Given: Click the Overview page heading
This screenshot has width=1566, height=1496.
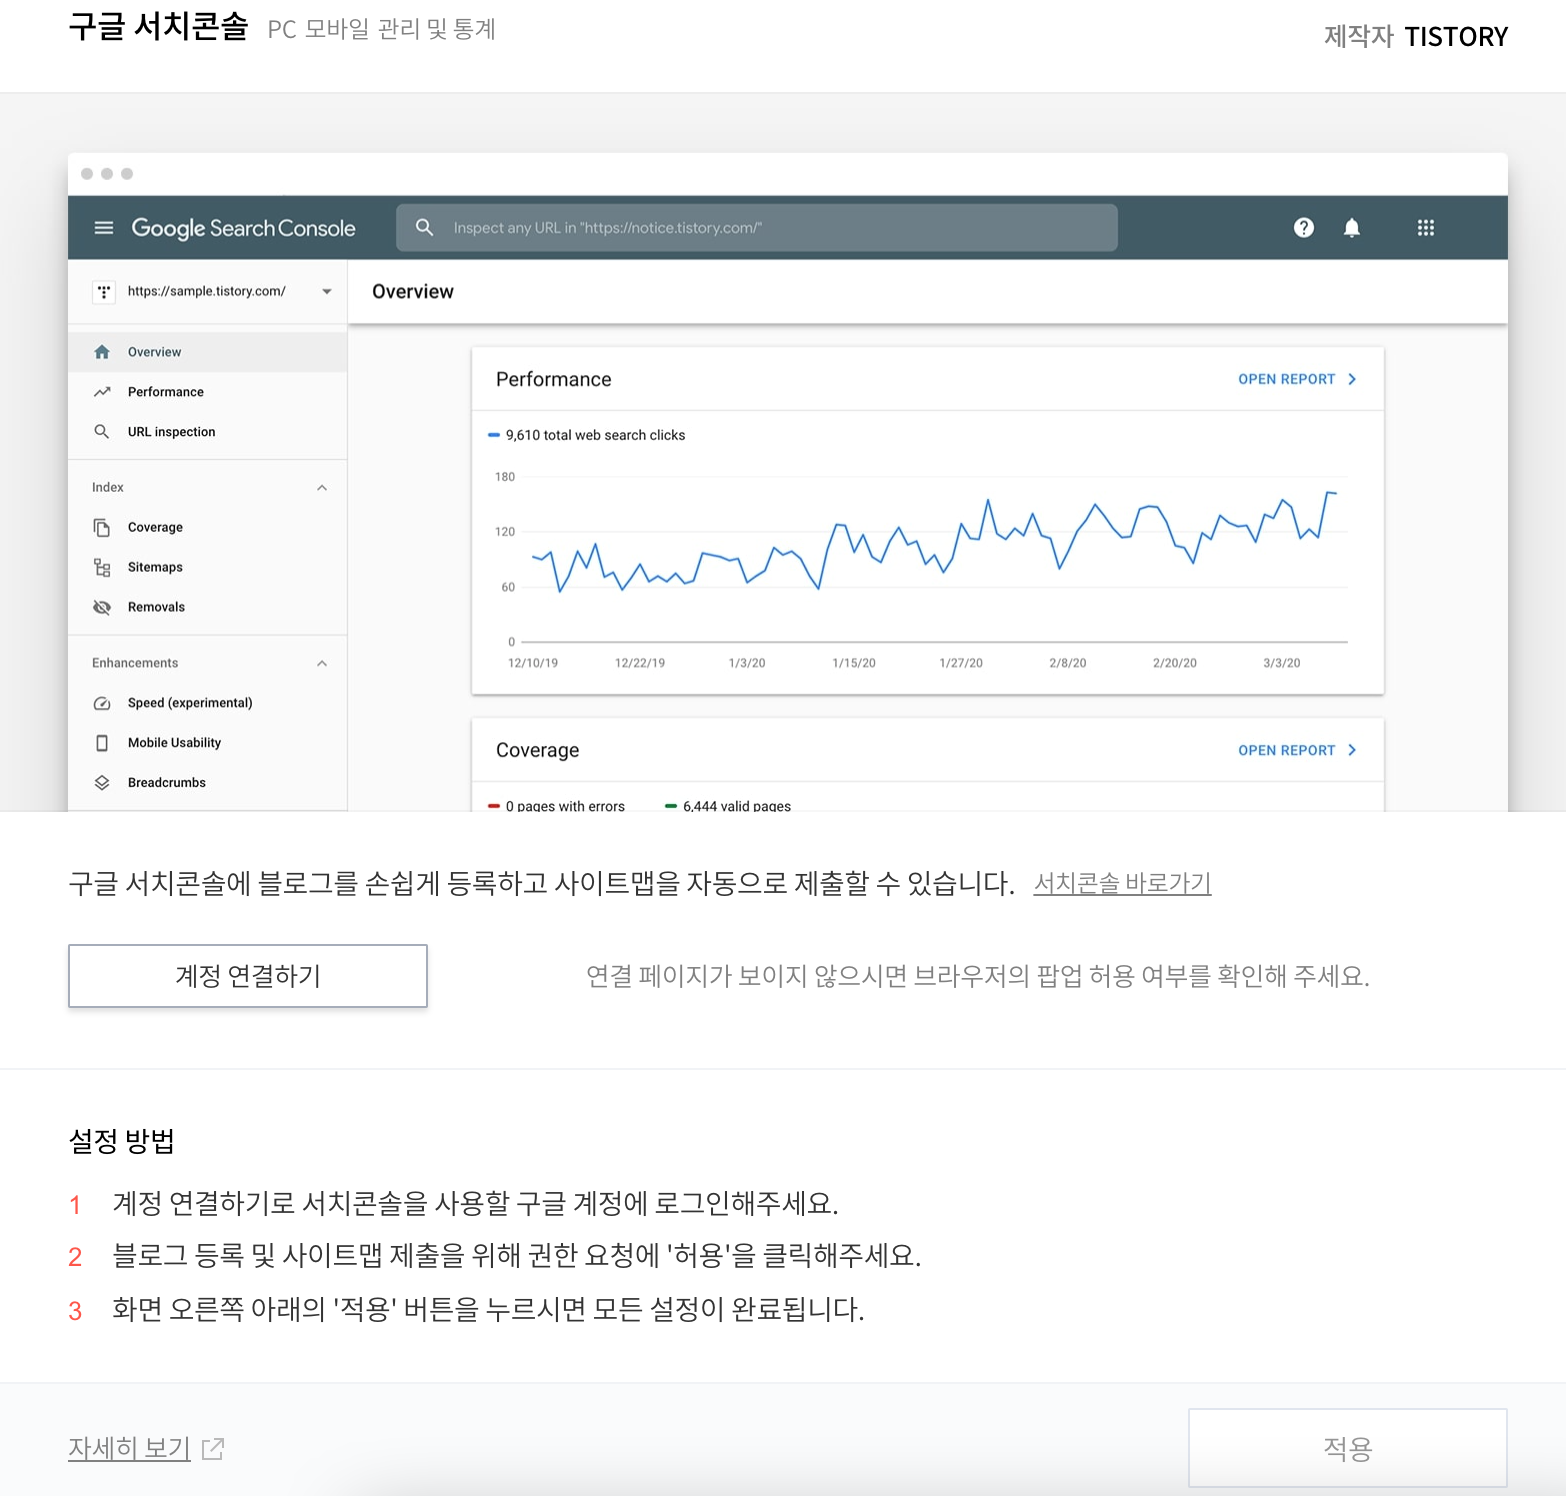Looking at the screenshot, I should pos(413,292).
